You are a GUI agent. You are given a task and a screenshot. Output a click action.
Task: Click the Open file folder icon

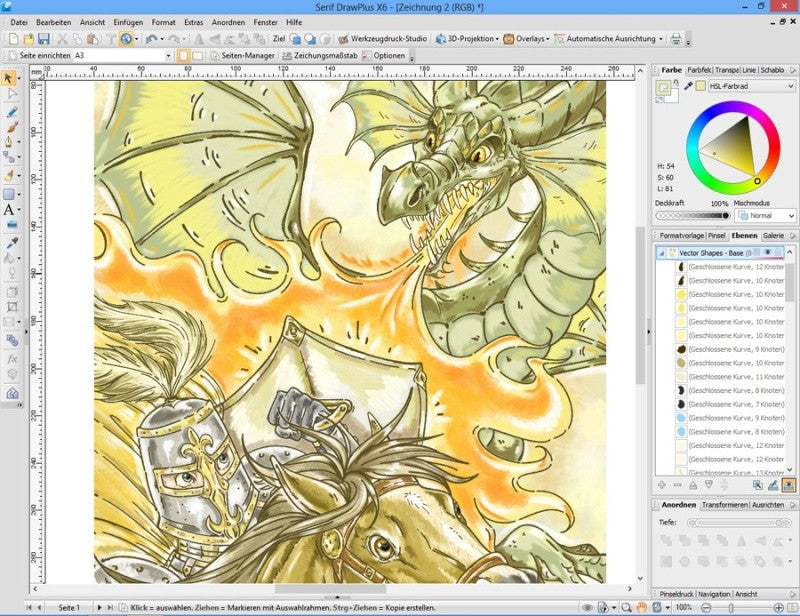[x=29, y=39]
